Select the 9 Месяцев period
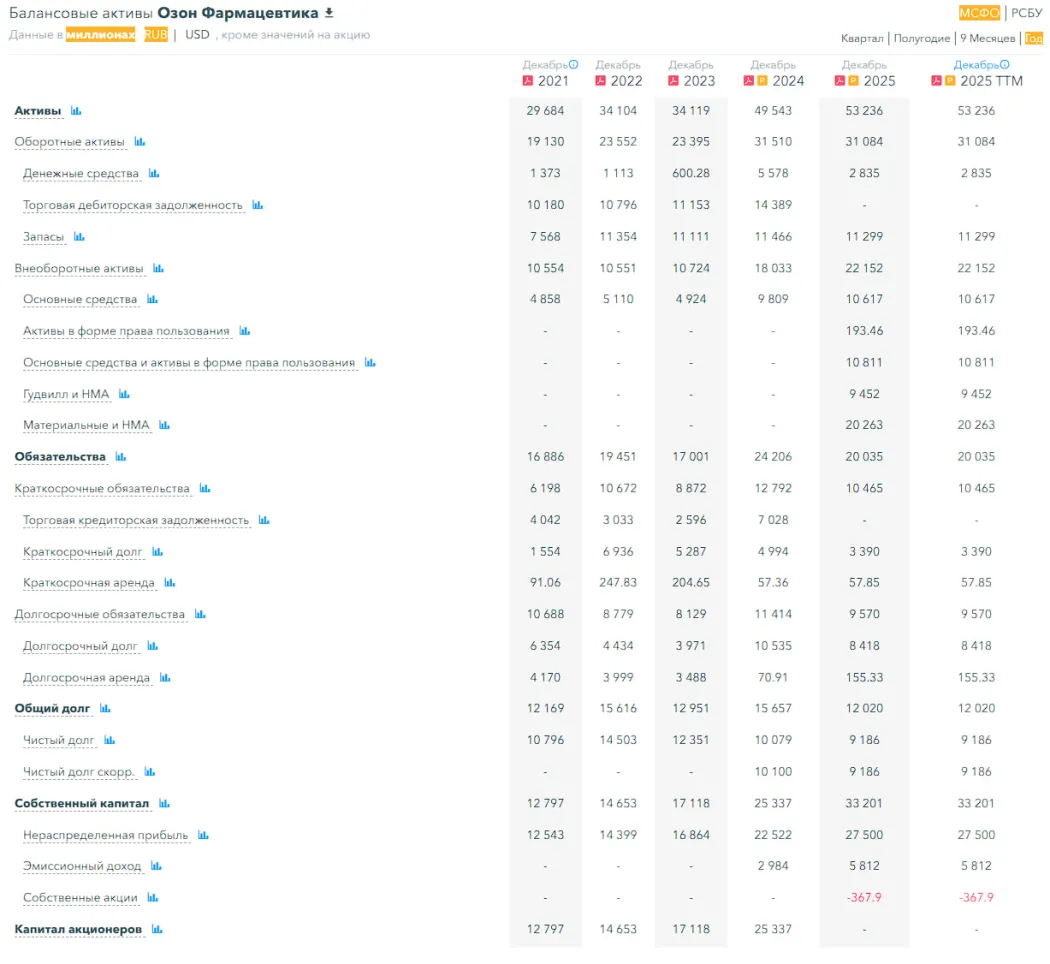The width and height of the screenshot is (1050, 964). (987, 38)
